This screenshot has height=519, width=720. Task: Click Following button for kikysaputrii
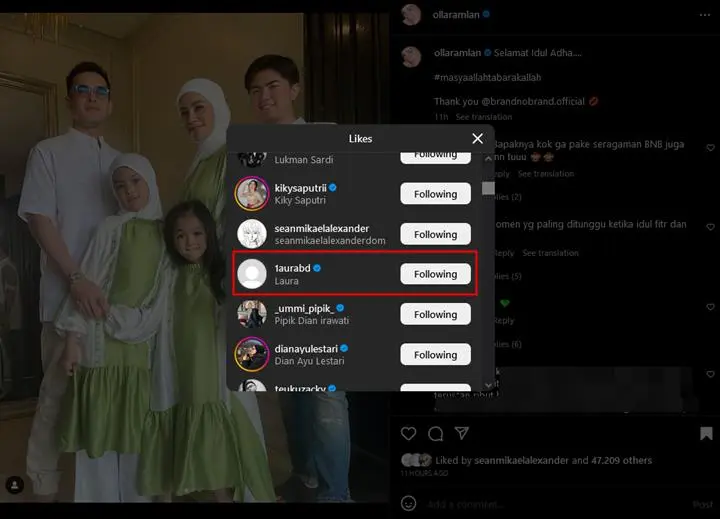coord(435,194)
